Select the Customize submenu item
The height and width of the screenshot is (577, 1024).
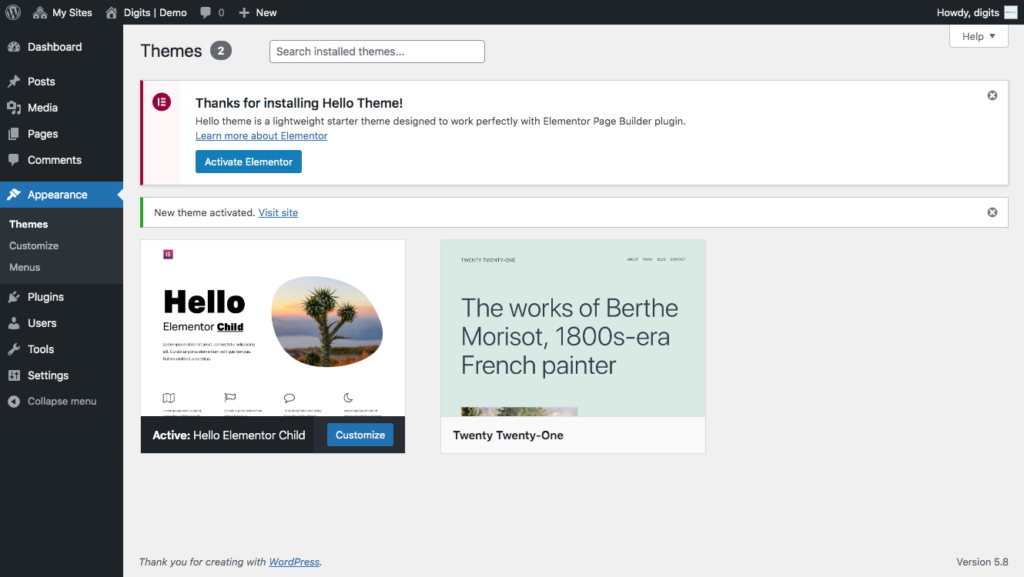coord(34,245)
